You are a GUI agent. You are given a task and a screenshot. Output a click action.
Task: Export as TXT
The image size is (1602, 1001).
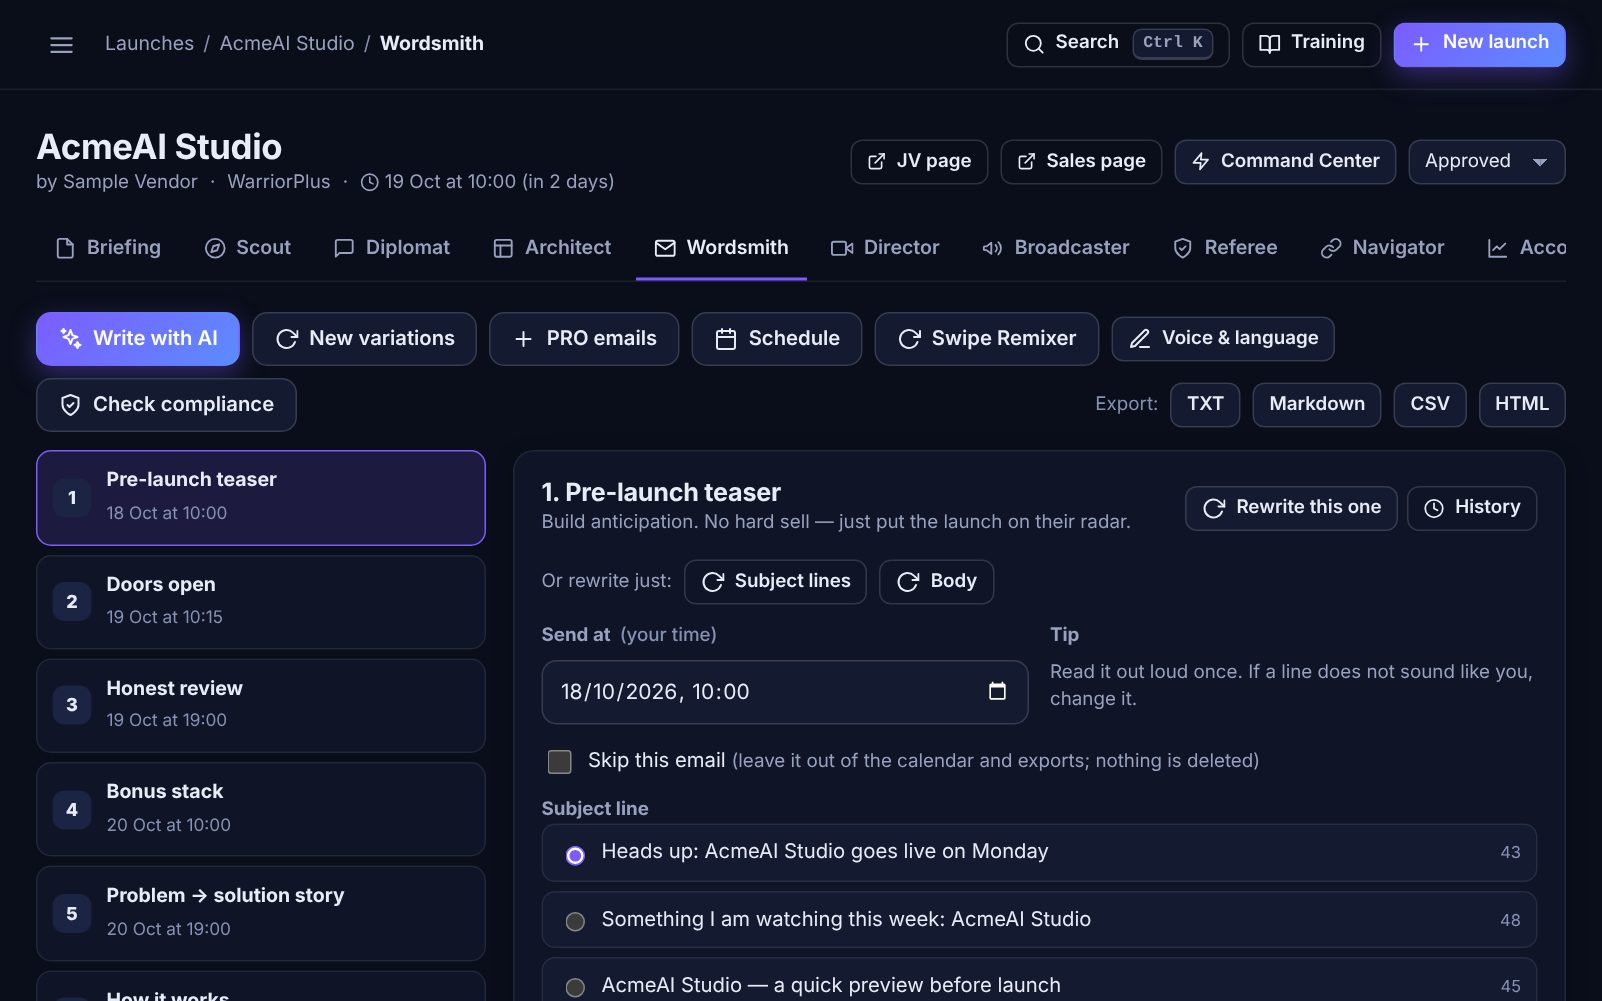(1205, 404)
